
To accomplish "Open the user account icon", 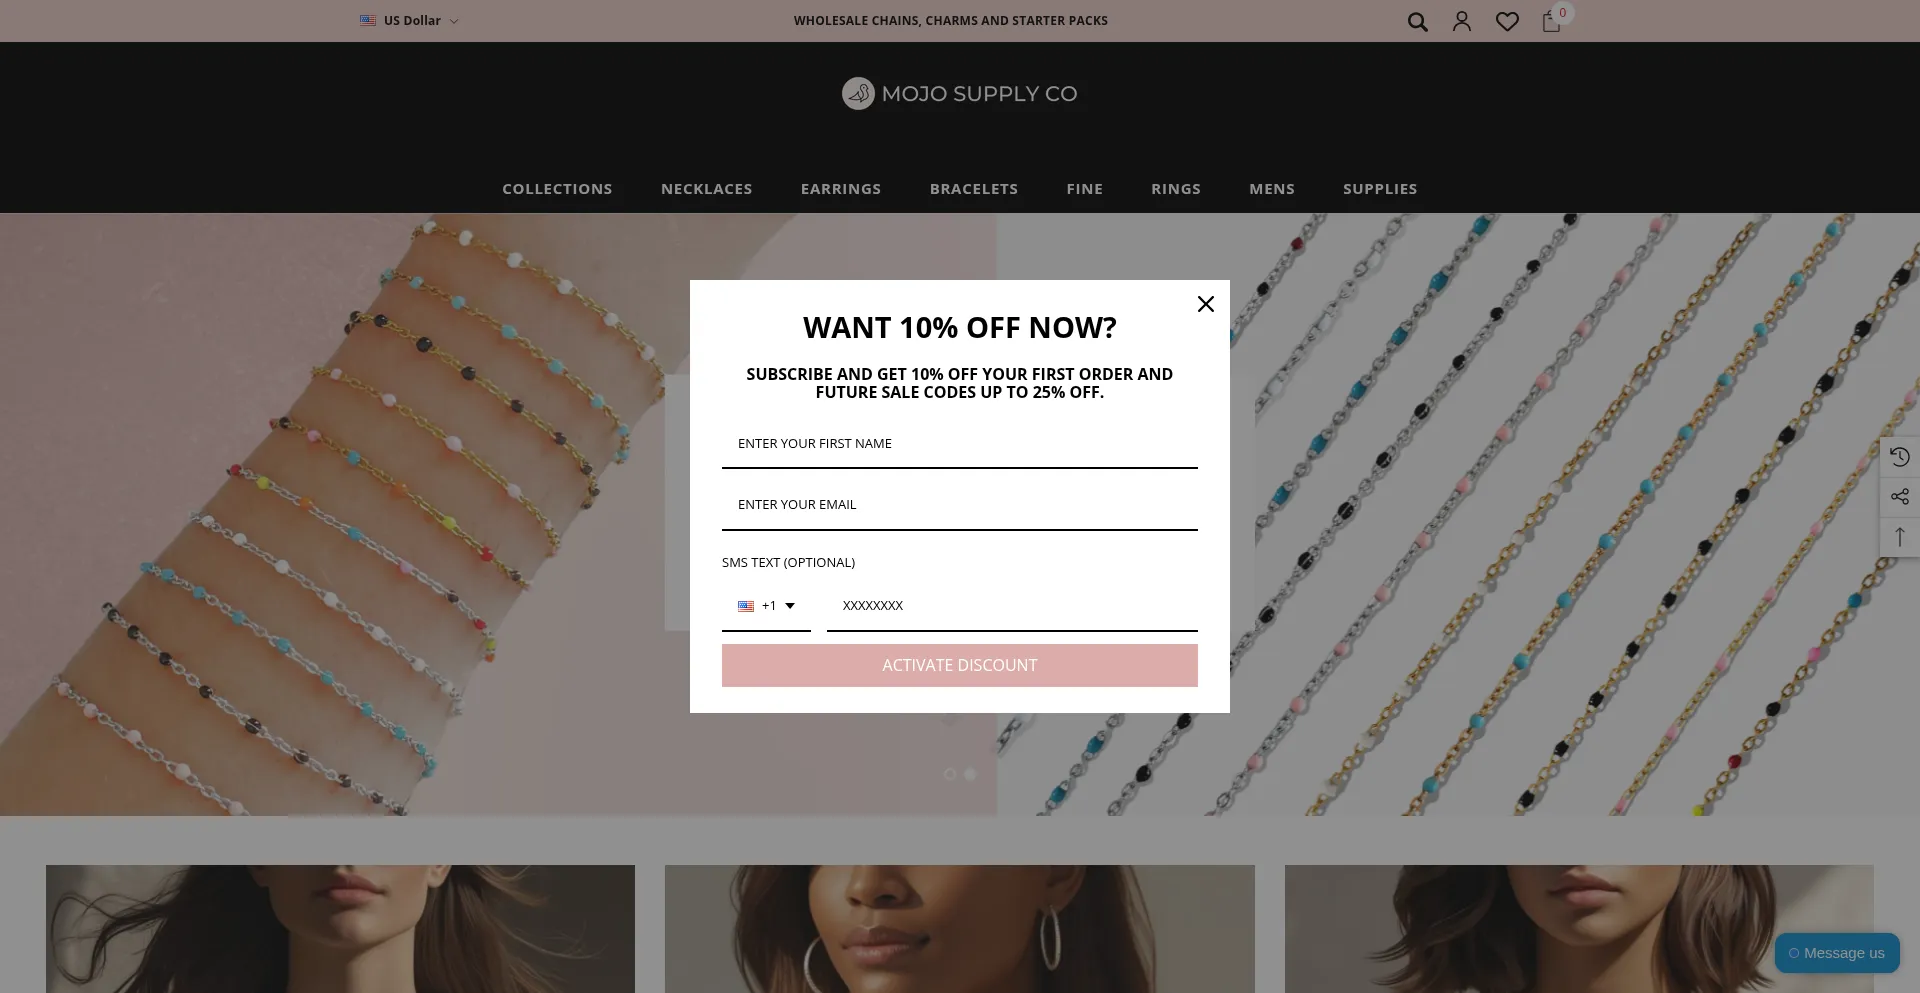I will [x=1462, y=21].
